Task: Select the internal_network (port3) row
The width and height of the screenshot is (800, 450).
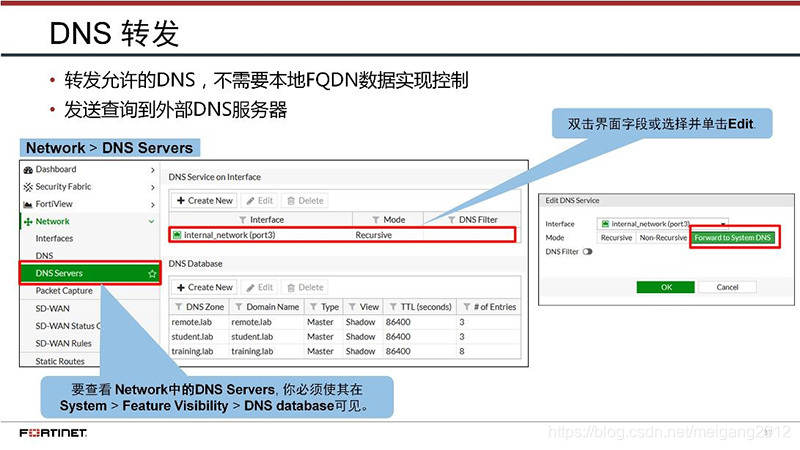Action: point(342,235)
